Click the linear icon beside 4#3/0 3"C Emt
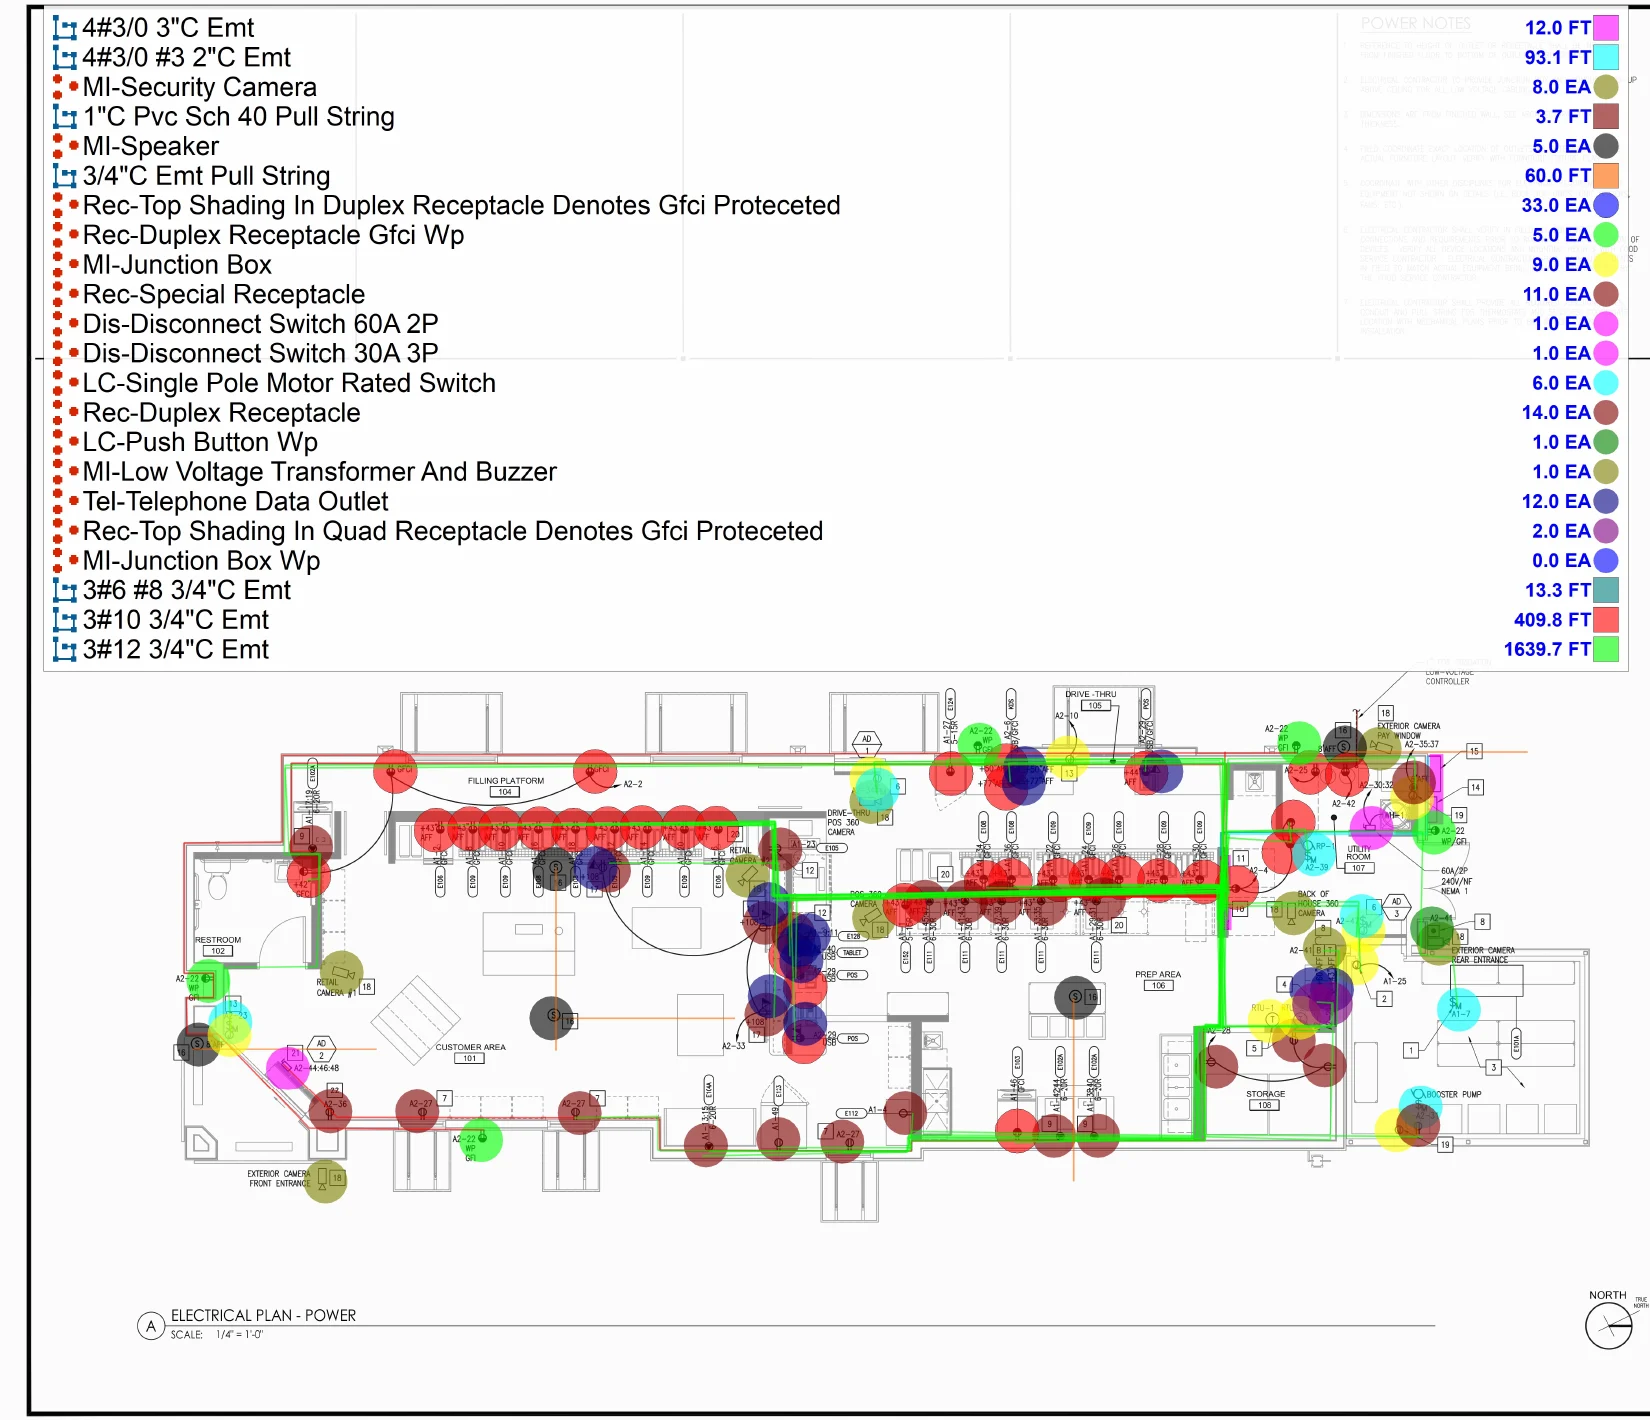 coord(65,29)
